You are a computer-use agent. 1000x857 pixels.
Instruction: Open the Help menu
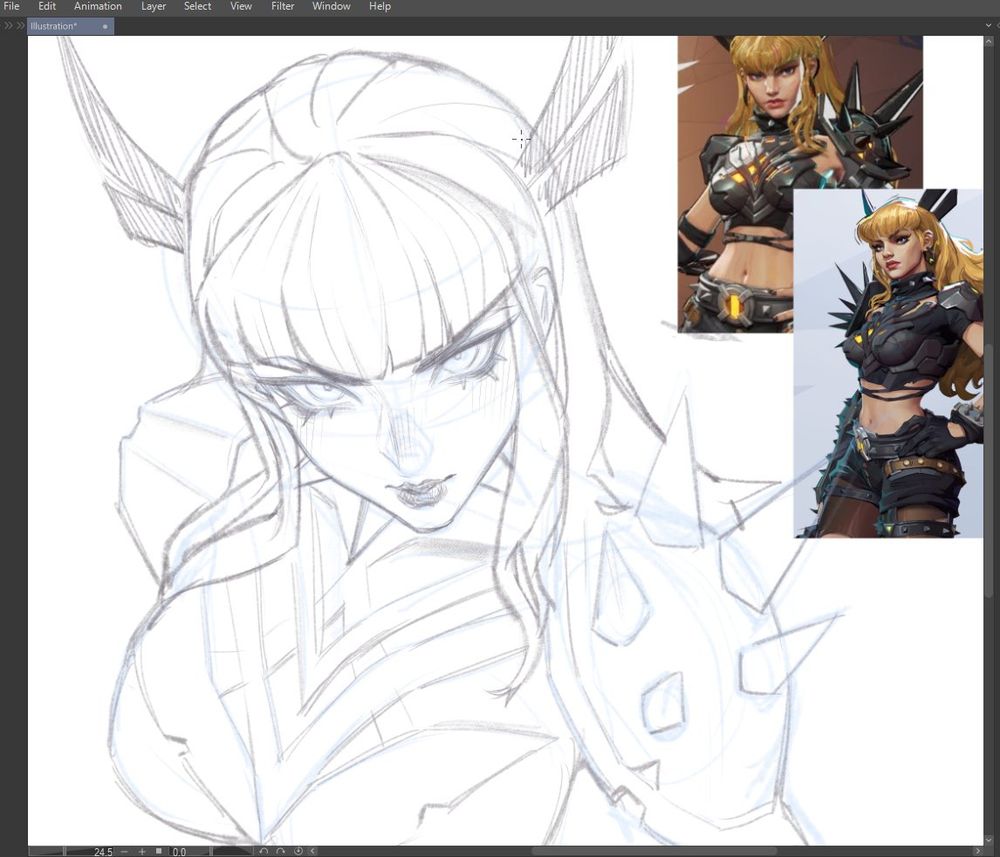(x=379, y=6)
